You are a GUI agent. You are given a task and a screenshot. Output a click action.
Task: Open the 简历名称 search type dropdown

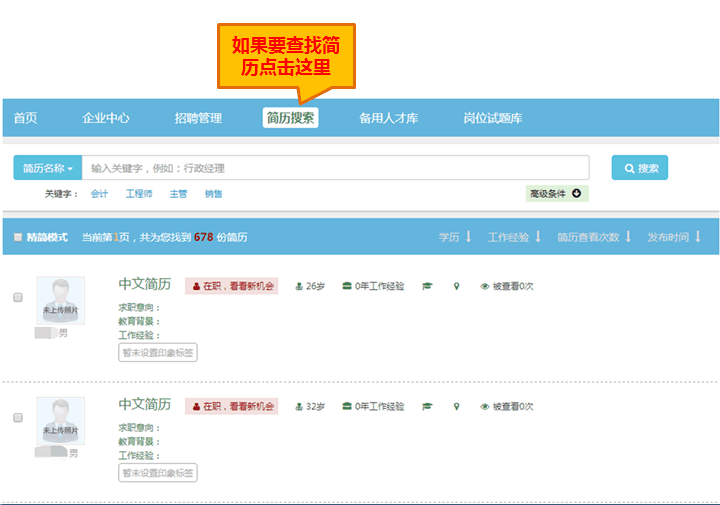point(47,168)
